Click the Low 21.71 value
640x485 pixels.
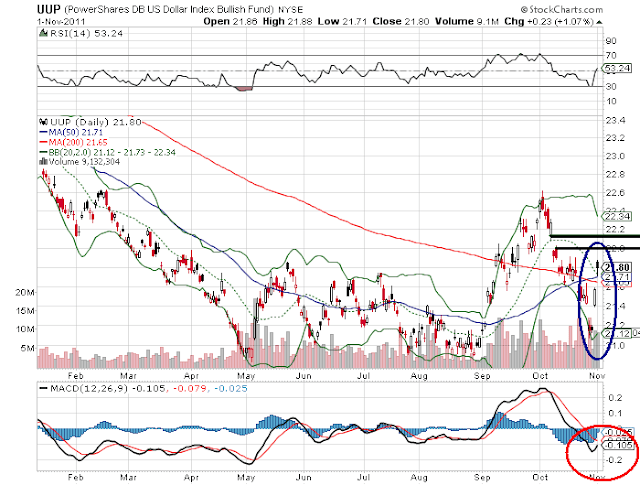(342, 22)
